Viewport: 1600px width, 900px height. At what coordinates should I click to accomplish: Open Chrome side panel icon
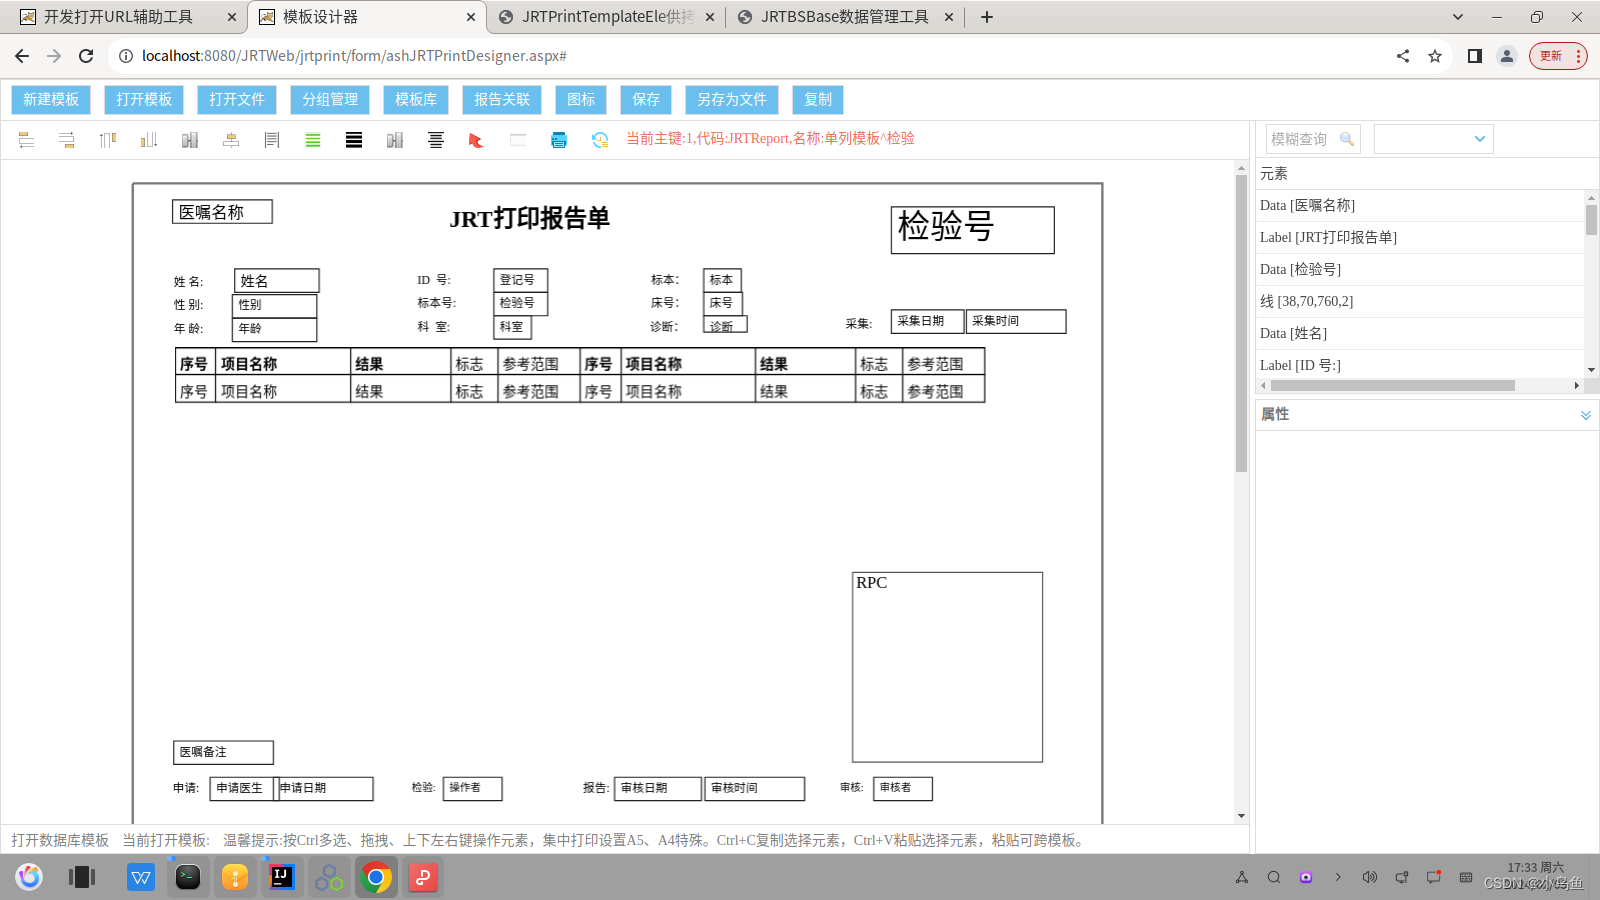tap(1474, 56)
